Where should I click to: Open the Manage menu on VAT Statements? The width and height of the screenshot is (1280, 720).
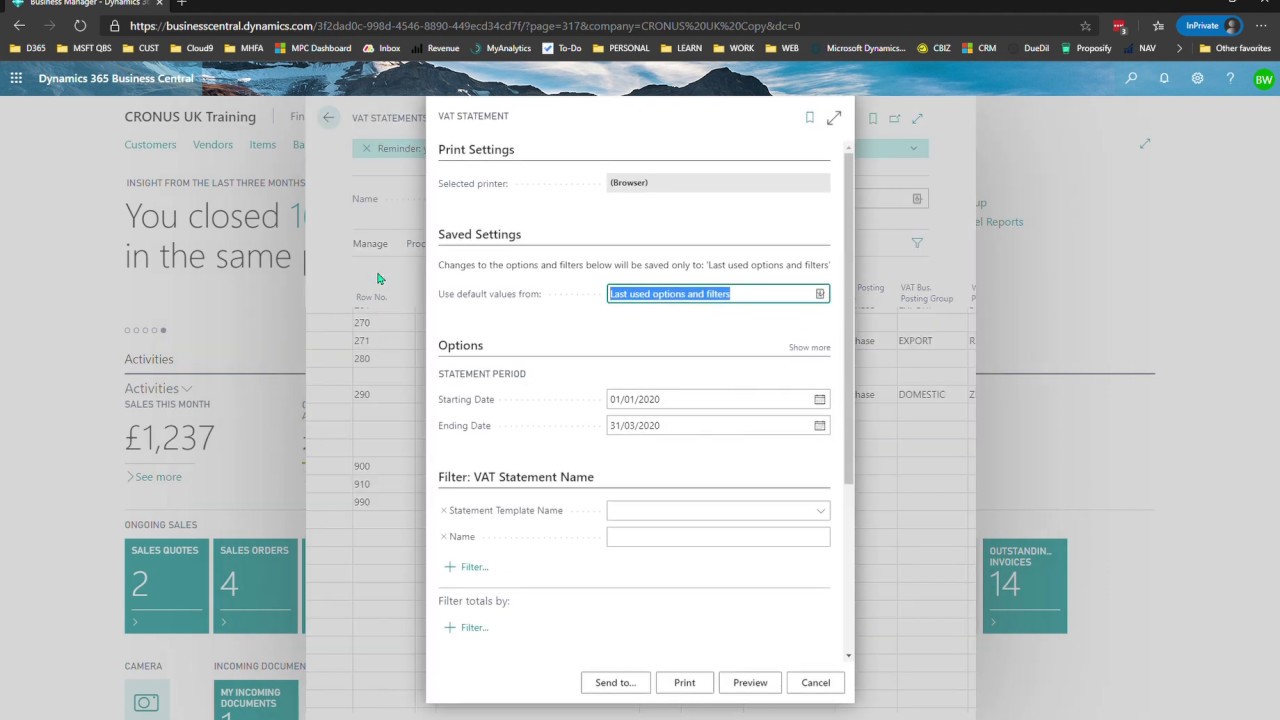[370, 244]
